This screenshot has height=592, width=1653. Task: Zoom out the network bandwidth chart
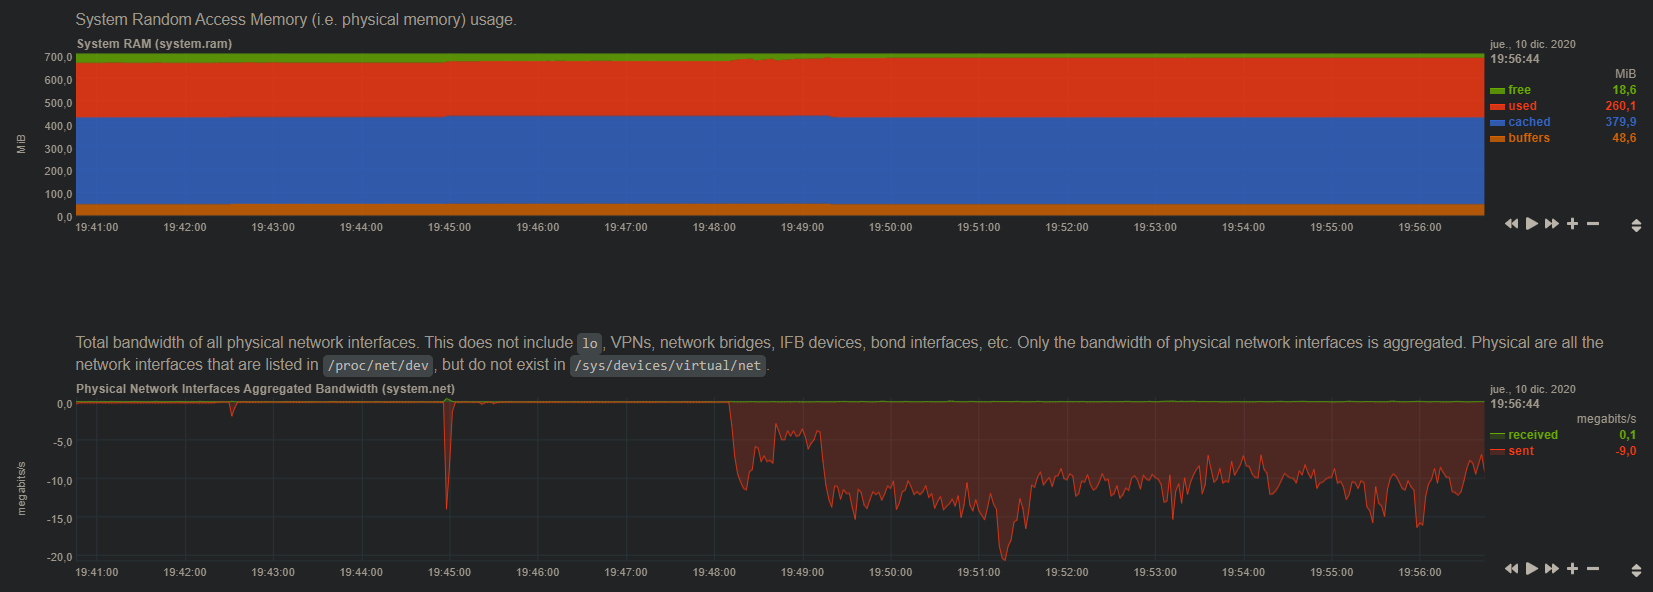(1593, 569)
